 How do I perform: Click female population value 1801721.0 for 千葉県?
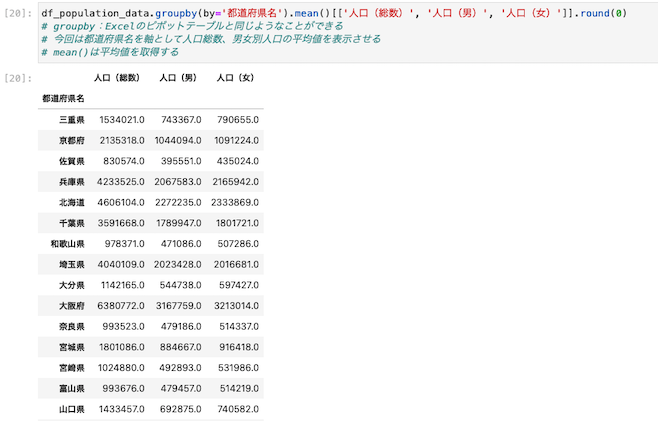coord(238,223)
